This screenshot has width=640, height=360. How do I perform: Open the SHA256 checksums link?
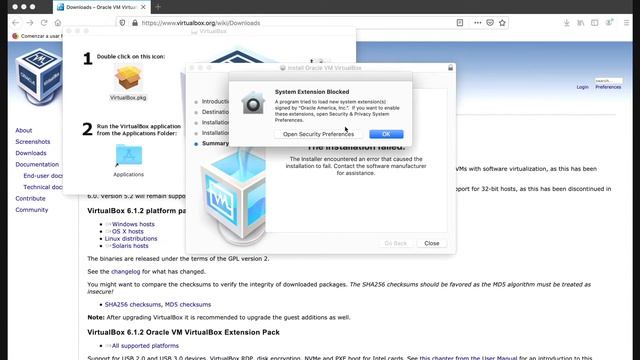click(133, 304)
